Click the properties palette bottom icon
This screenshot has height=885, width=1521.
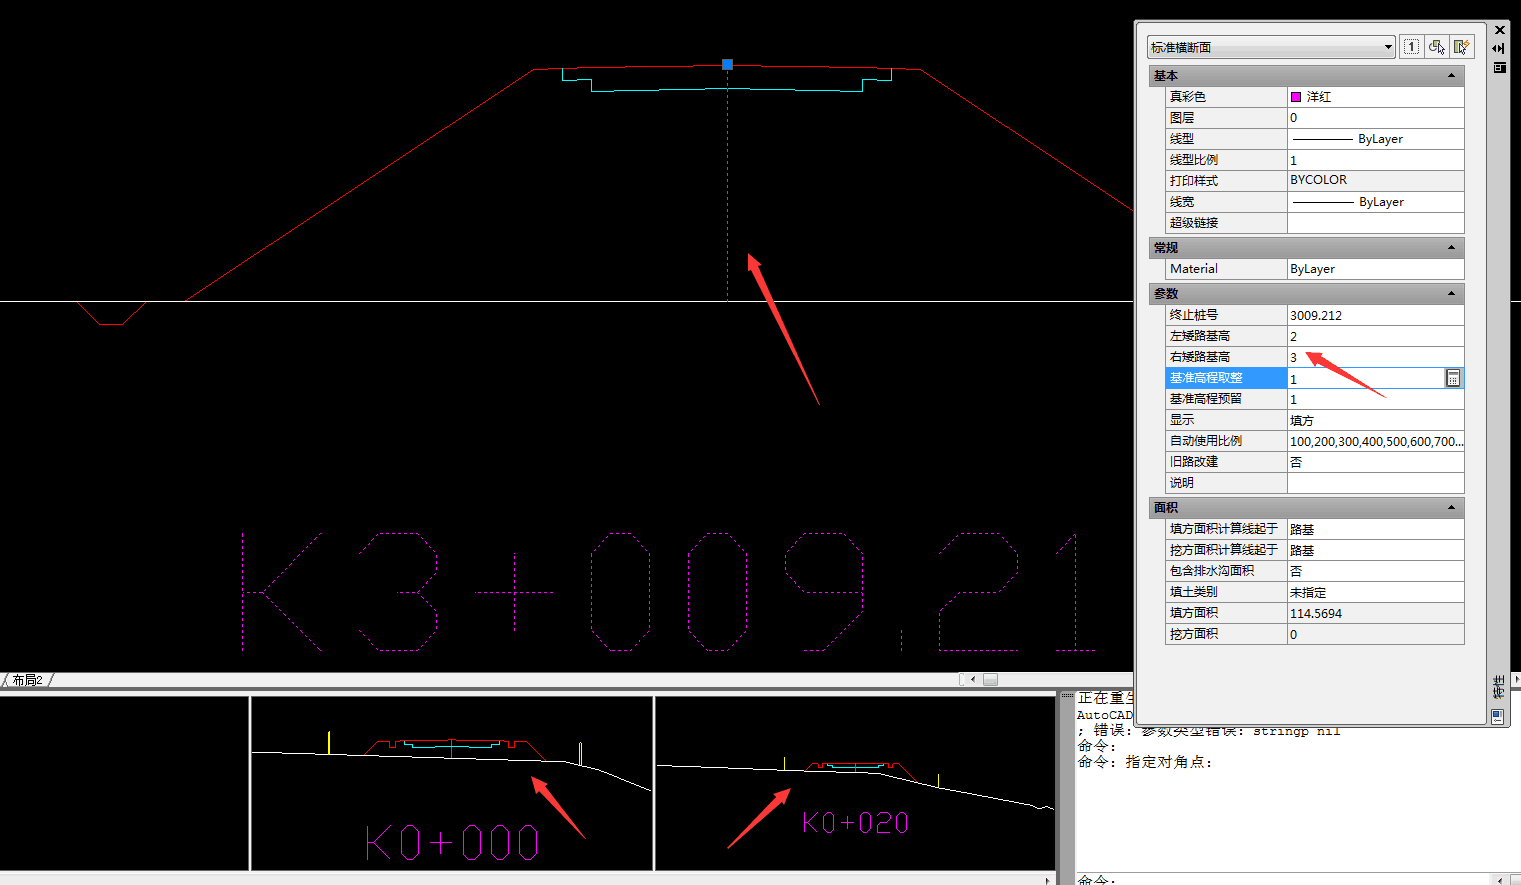click(x=1497, y=716)
